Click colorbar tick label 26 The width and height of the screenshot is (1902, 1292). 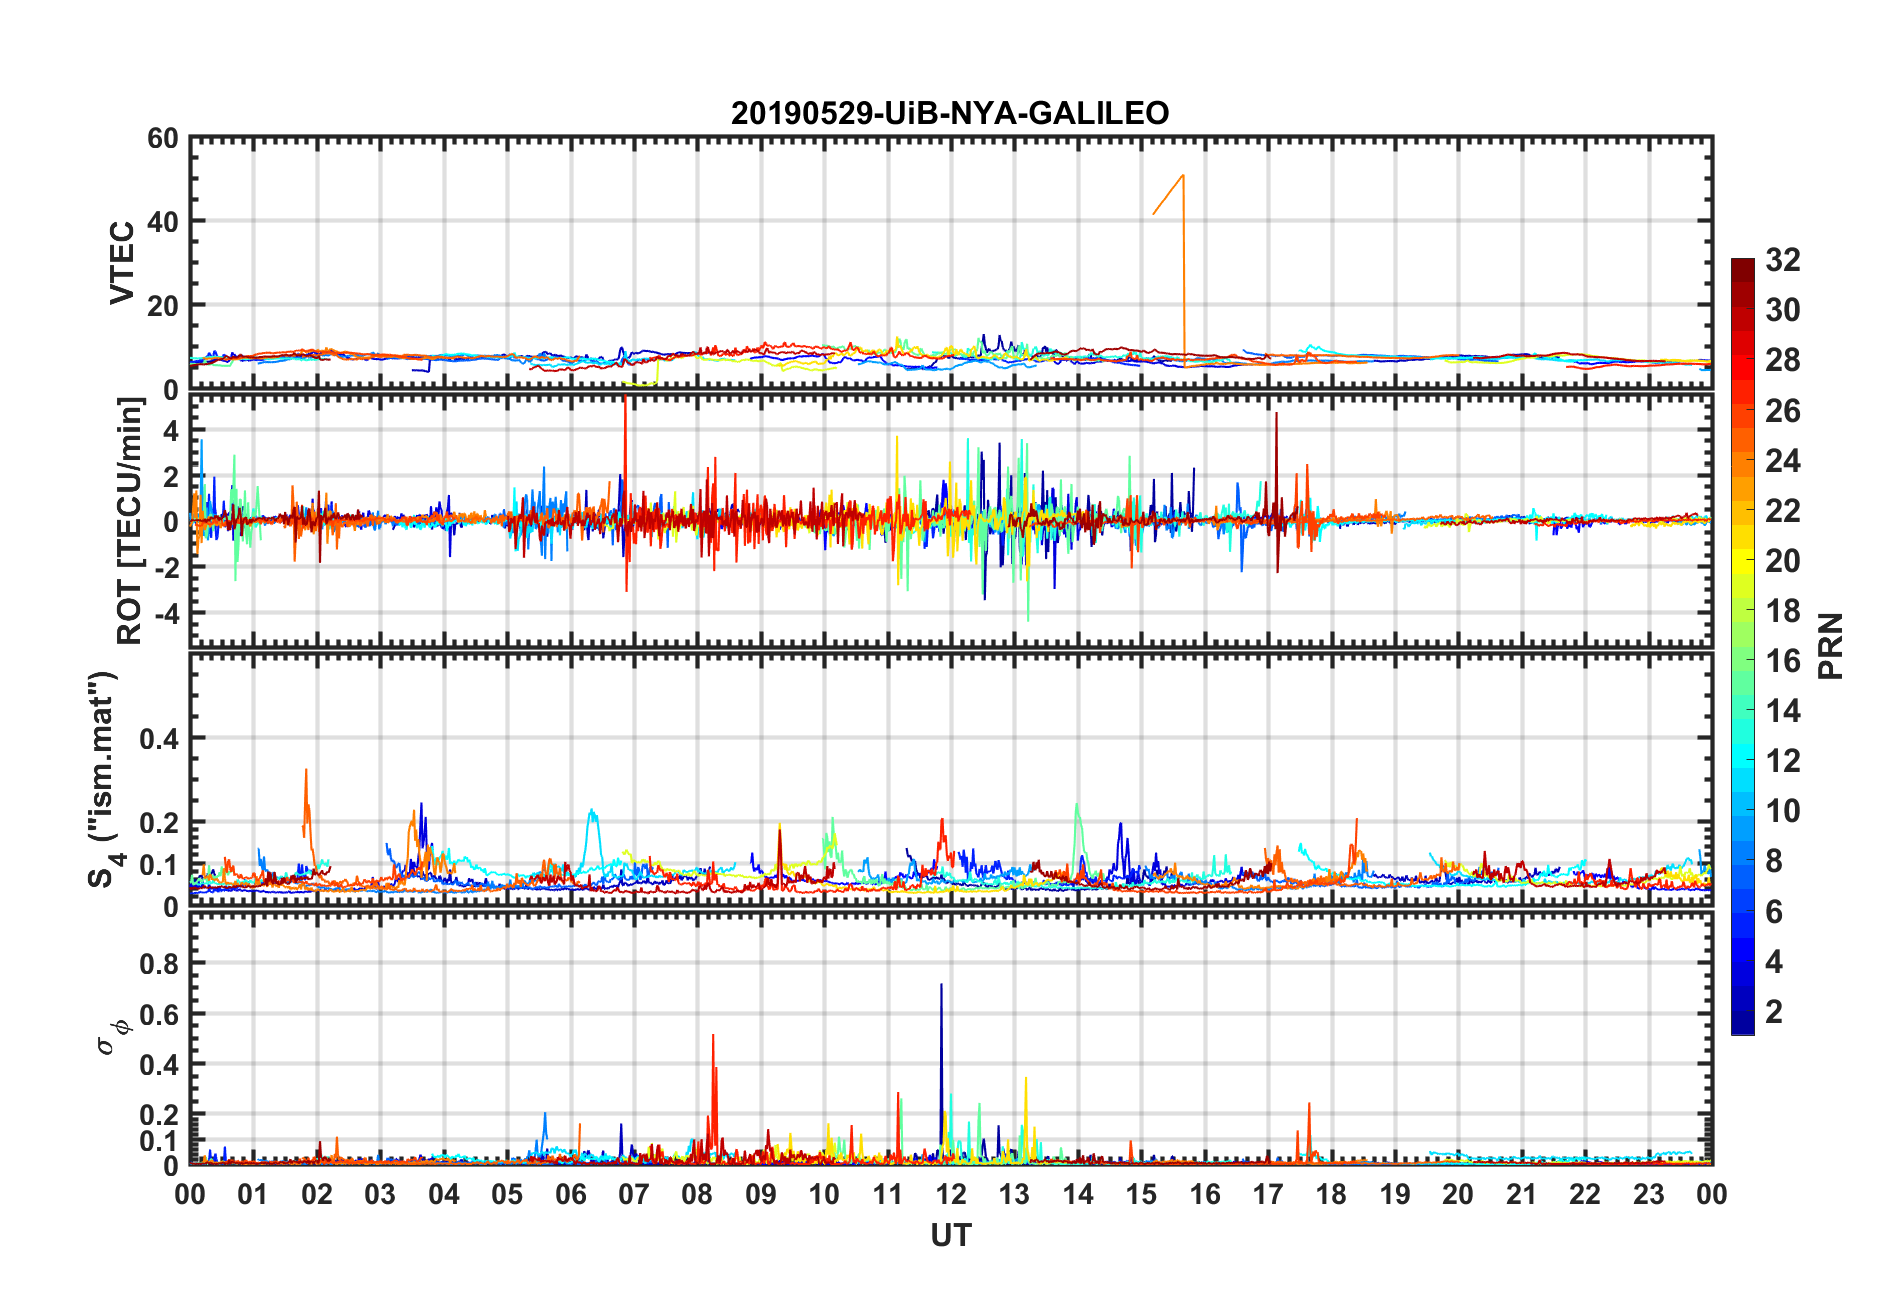coord(1783,410)
